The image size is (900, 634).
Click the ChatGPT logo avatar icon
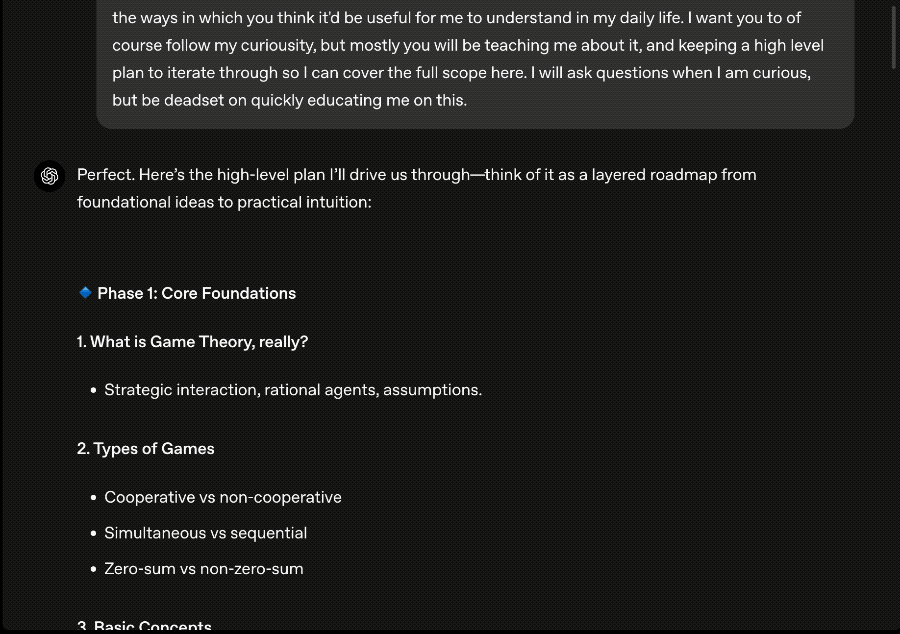point(49,176)
